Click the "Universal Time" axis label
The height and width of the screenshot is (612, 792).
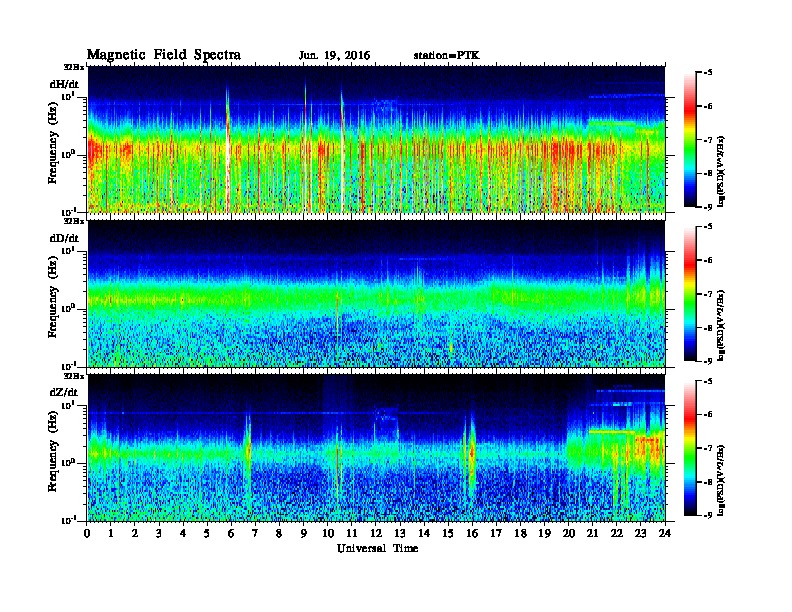click(377, 548)
